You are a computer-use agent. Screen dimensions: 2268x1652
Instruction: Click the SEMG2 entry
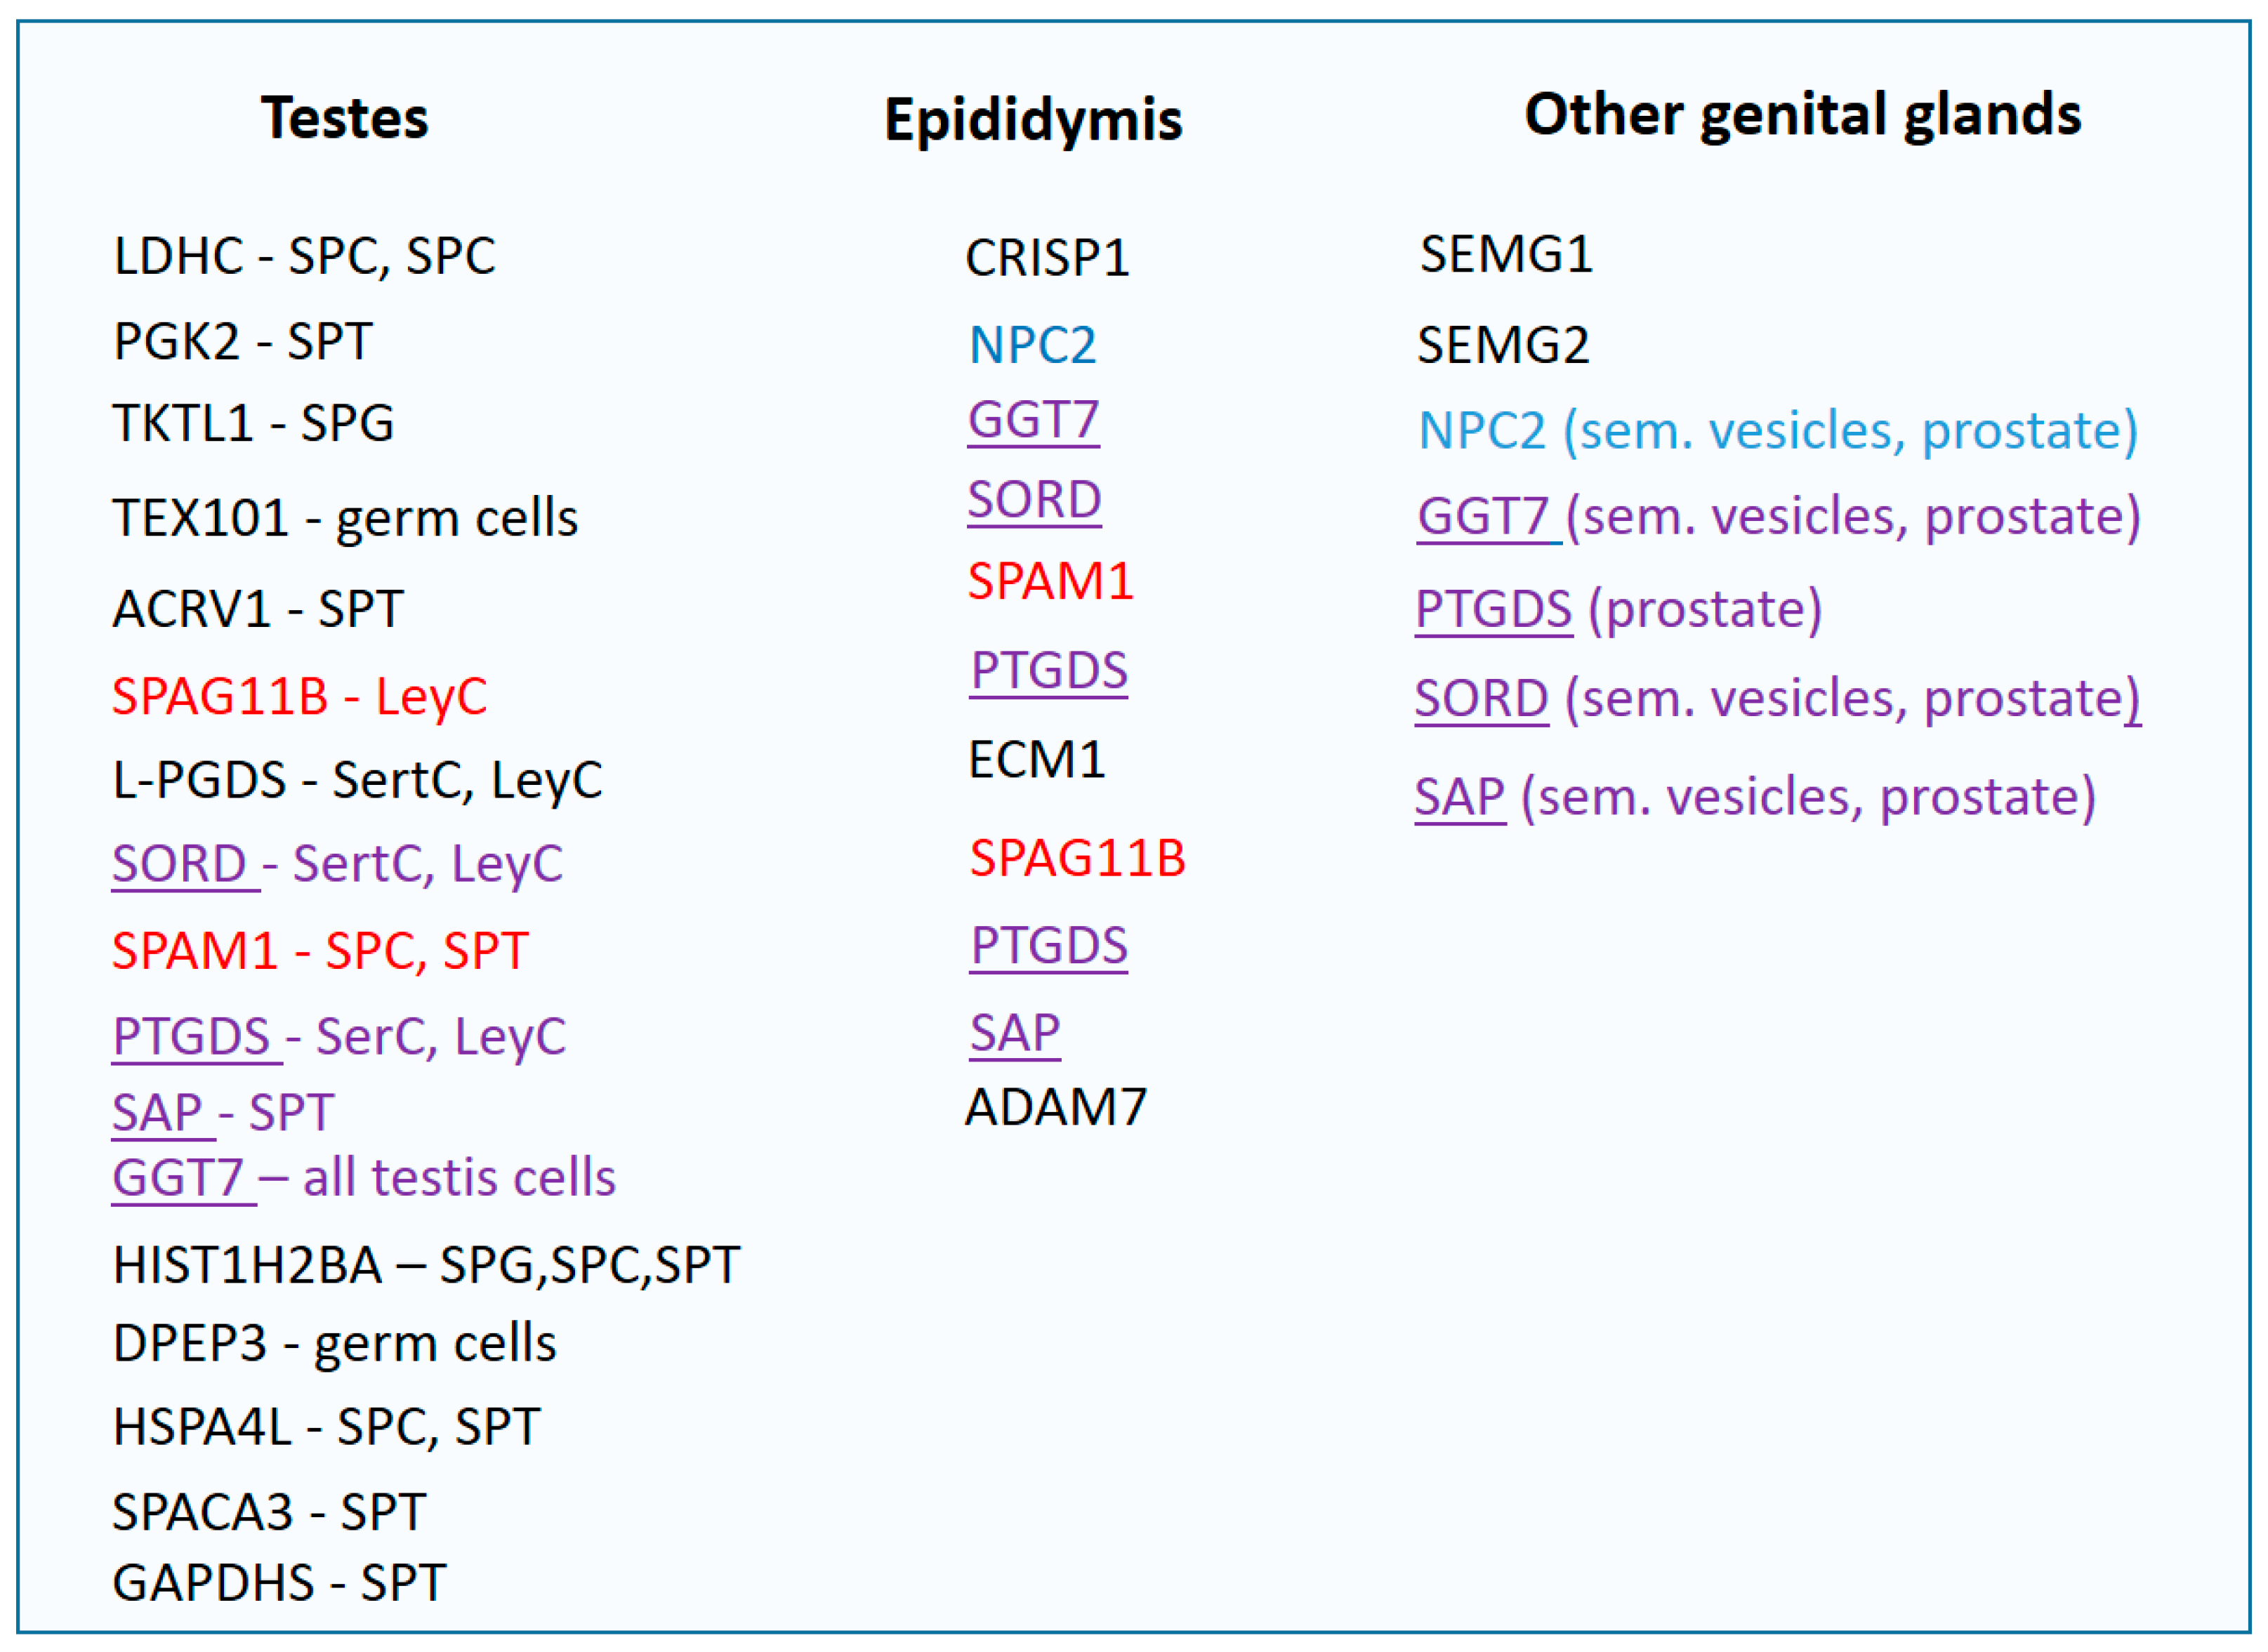(x=1502, y=345)
